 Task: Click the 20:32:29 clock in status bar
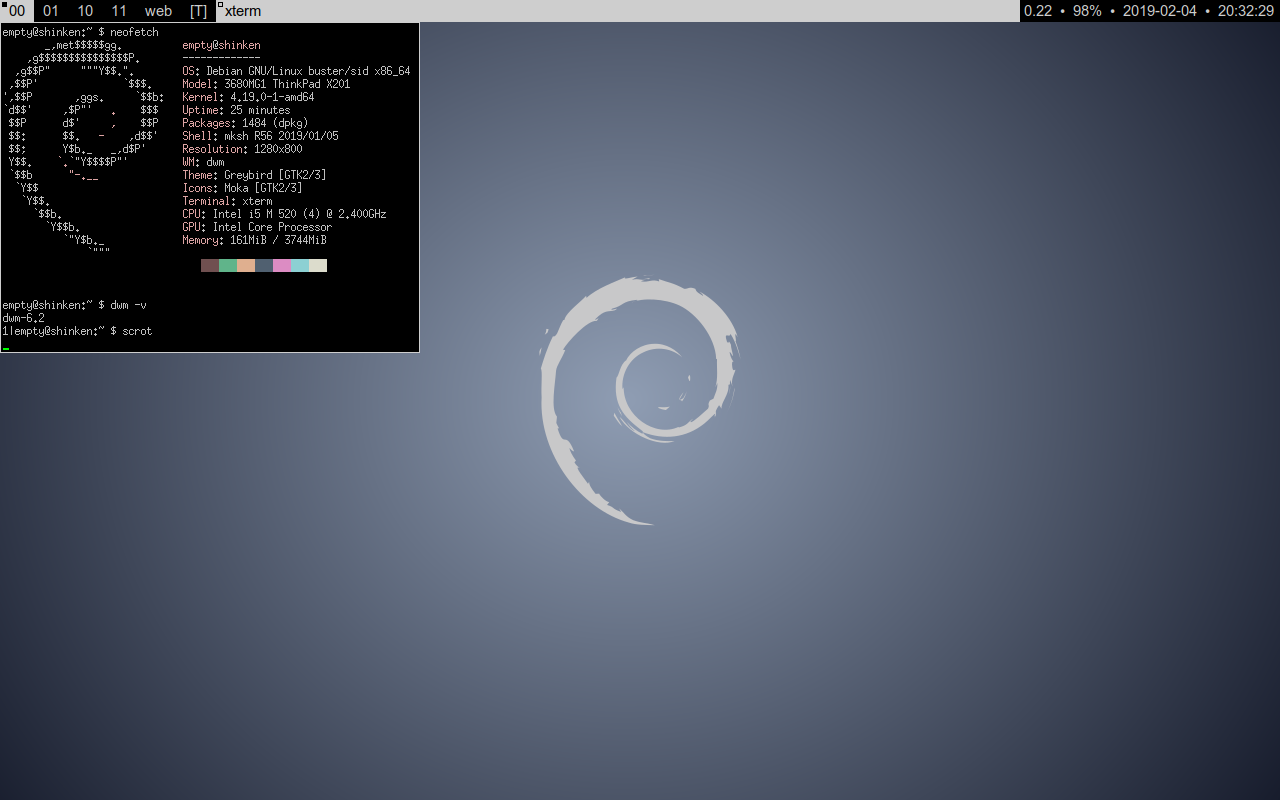coord(1246,11)
